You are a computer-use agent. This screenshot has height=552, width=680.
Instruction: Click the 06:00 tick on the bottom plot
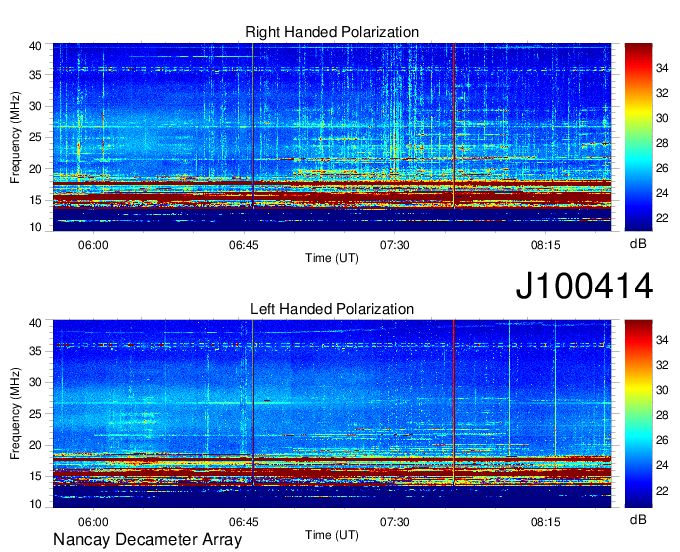click(x=93, y=522)
